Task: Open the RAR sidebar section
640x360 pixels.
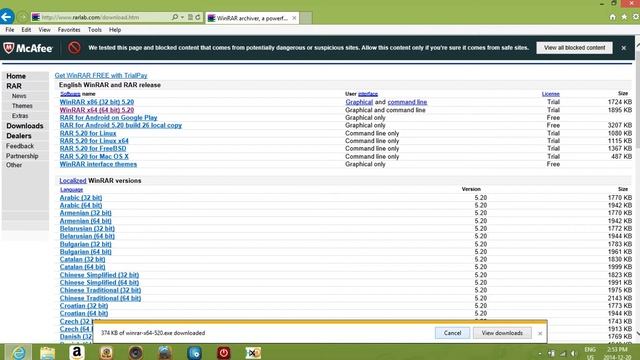Action: [x=14, y=86]
